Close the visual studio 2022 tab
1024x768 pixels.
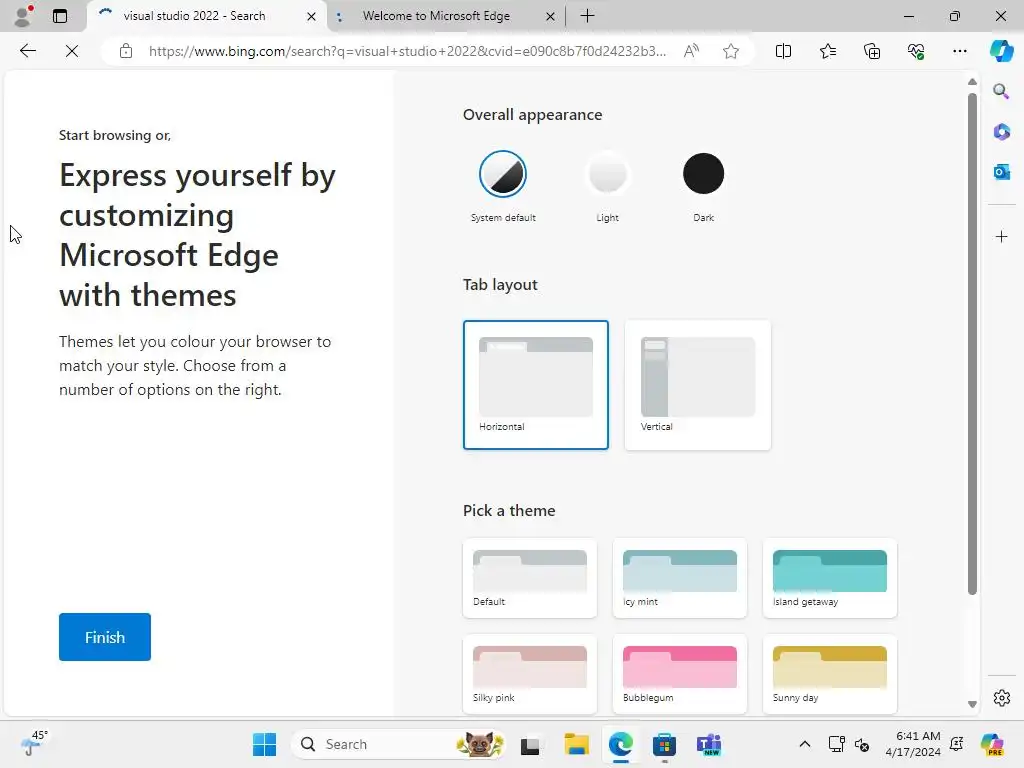coord(312,16)
